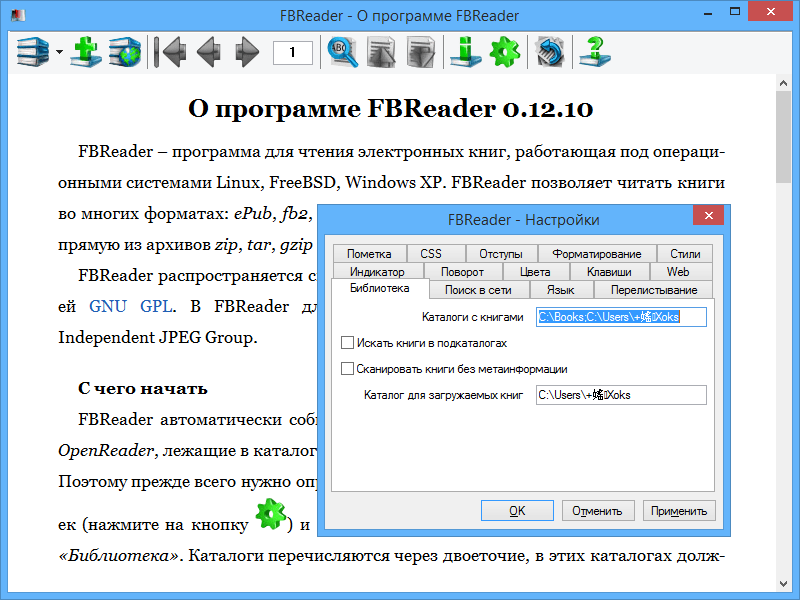Screen dimensions: 800x600
Task: Switch to the Язык tab
Action: click(561, 290)
